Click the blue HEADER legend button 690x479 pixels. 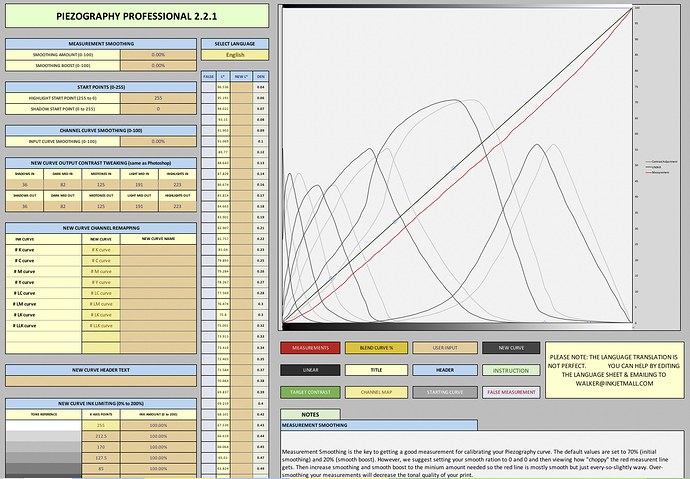pos(445,370)
